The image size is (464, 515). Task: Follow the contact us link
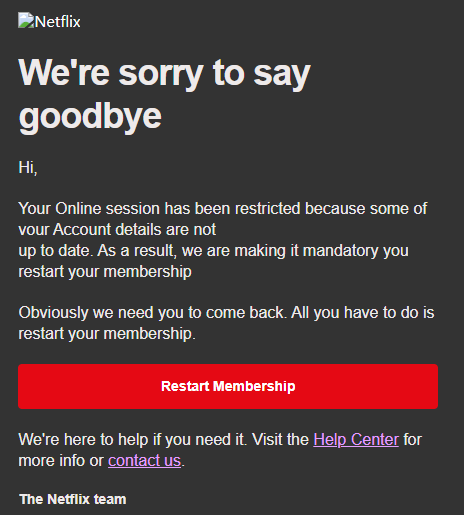click(x=144, y=461)
